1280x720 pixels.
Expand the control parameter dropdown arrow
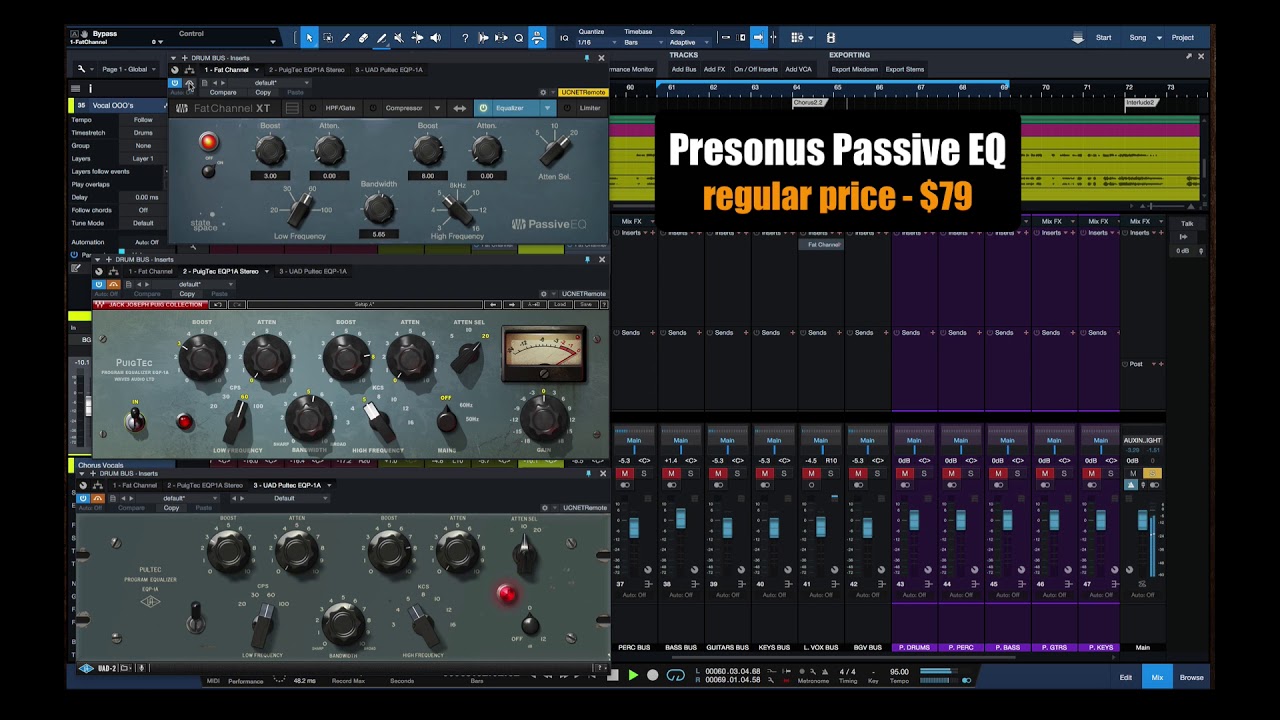click(x=272, y=41)
